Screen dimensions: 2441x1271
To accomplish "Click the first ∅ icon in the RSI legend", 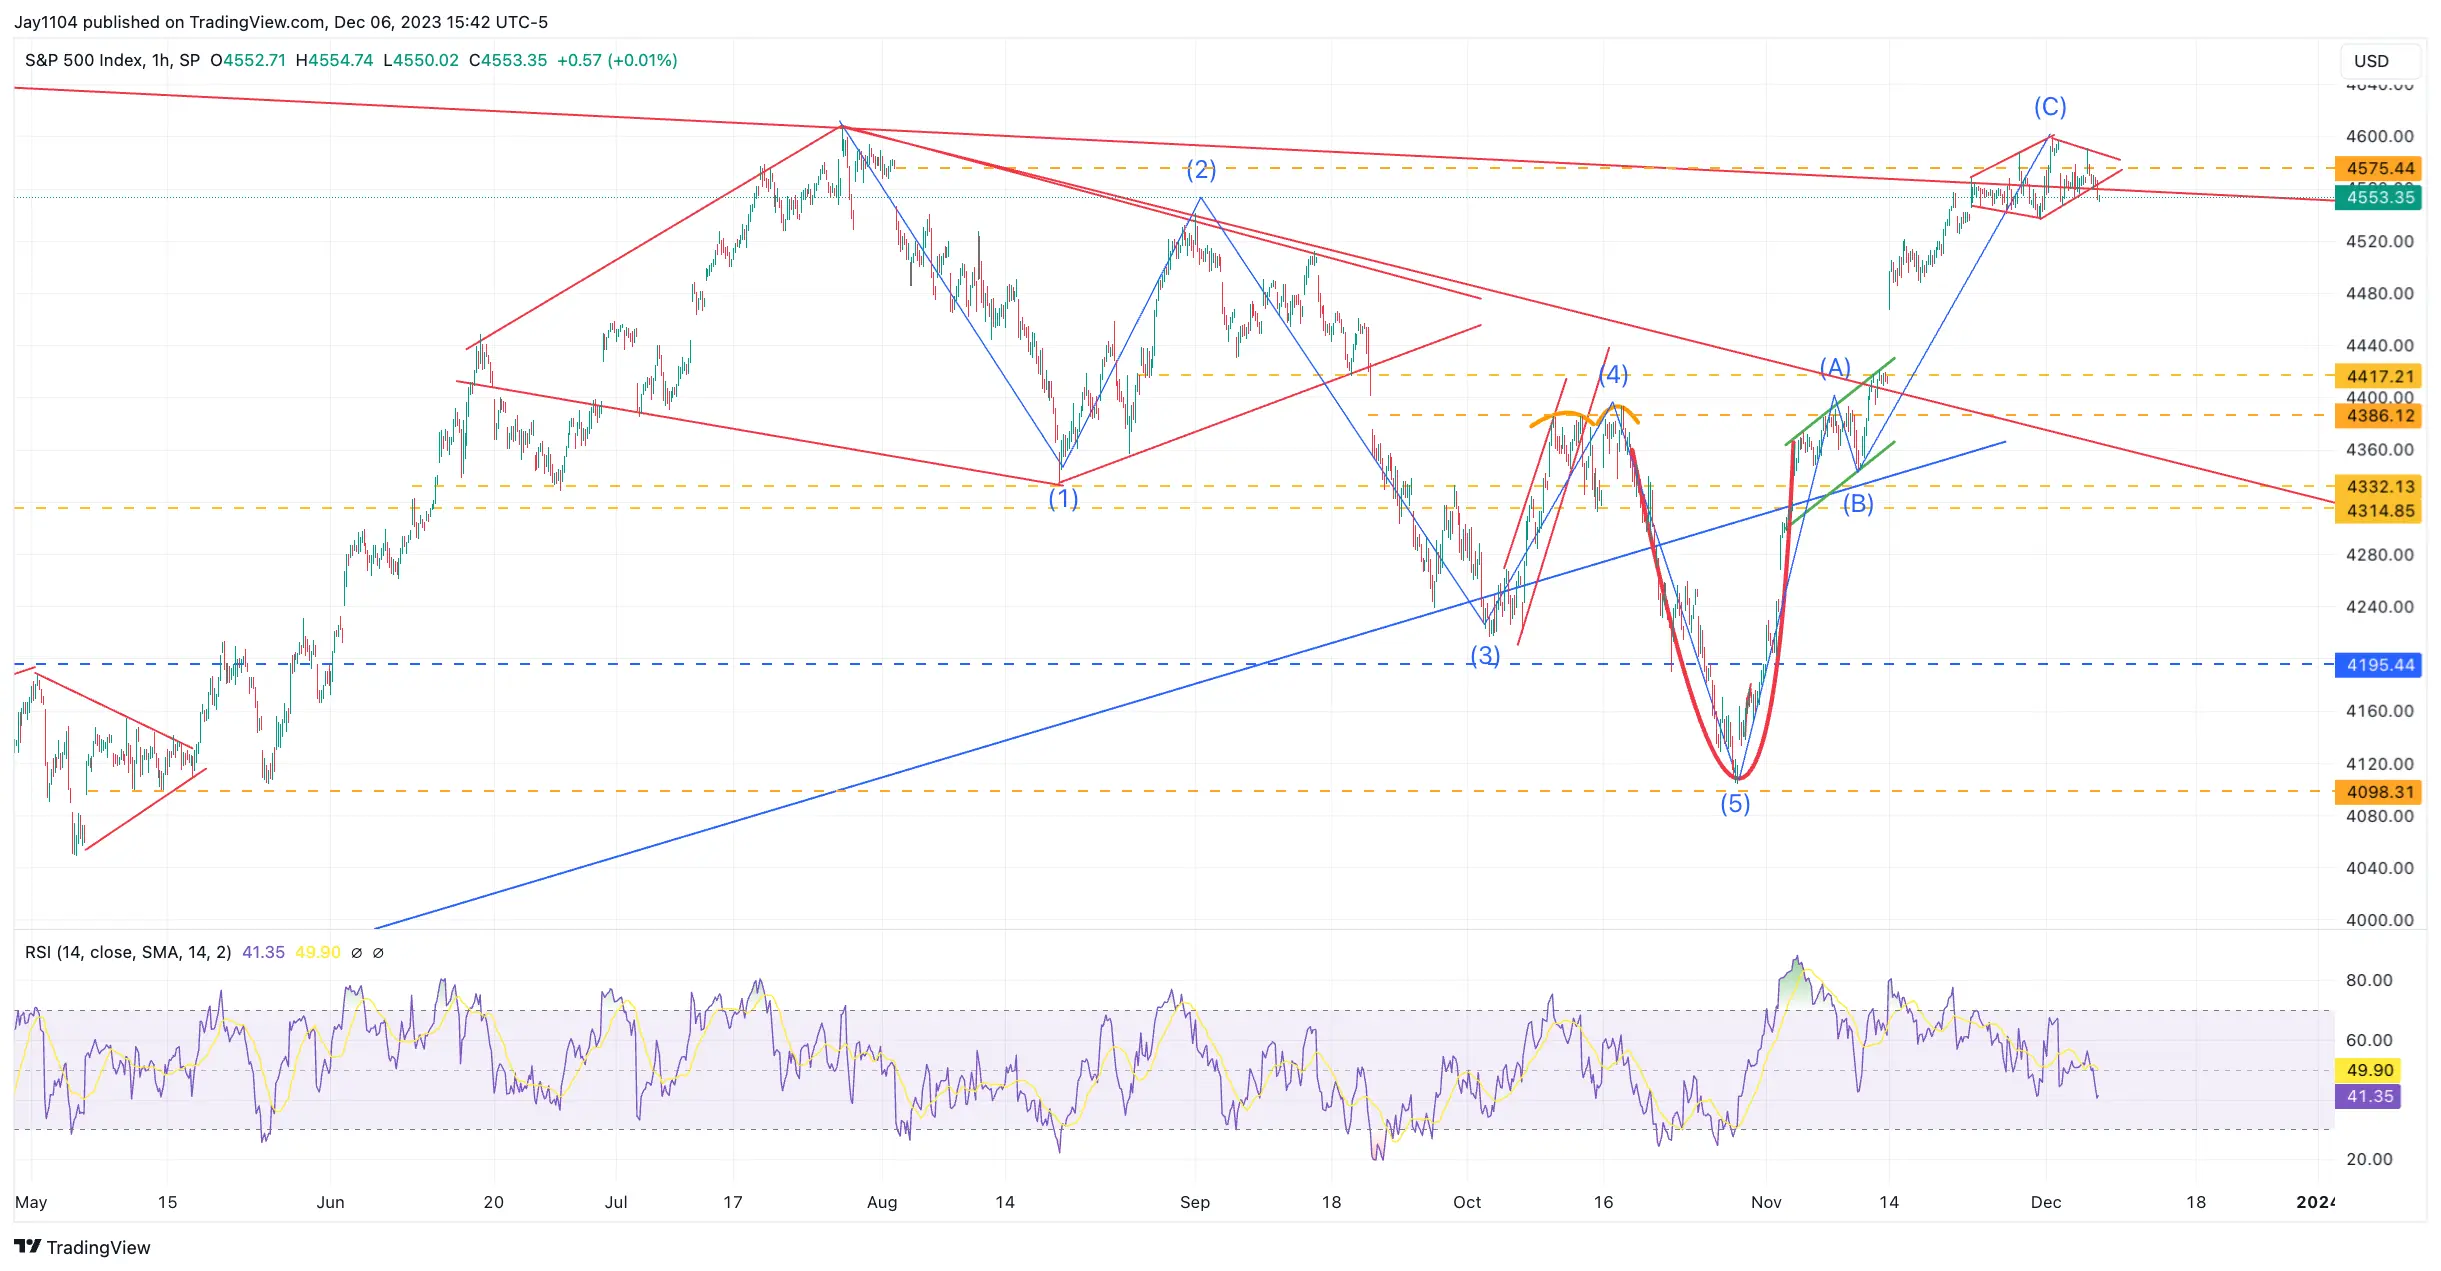I will pos(356,953).
